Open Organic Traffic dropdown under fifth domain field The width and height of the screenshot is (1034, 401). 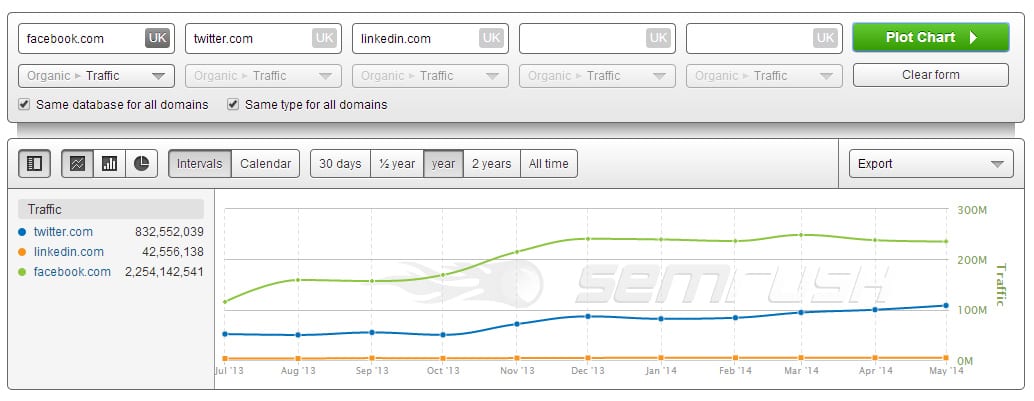[764, 76]
